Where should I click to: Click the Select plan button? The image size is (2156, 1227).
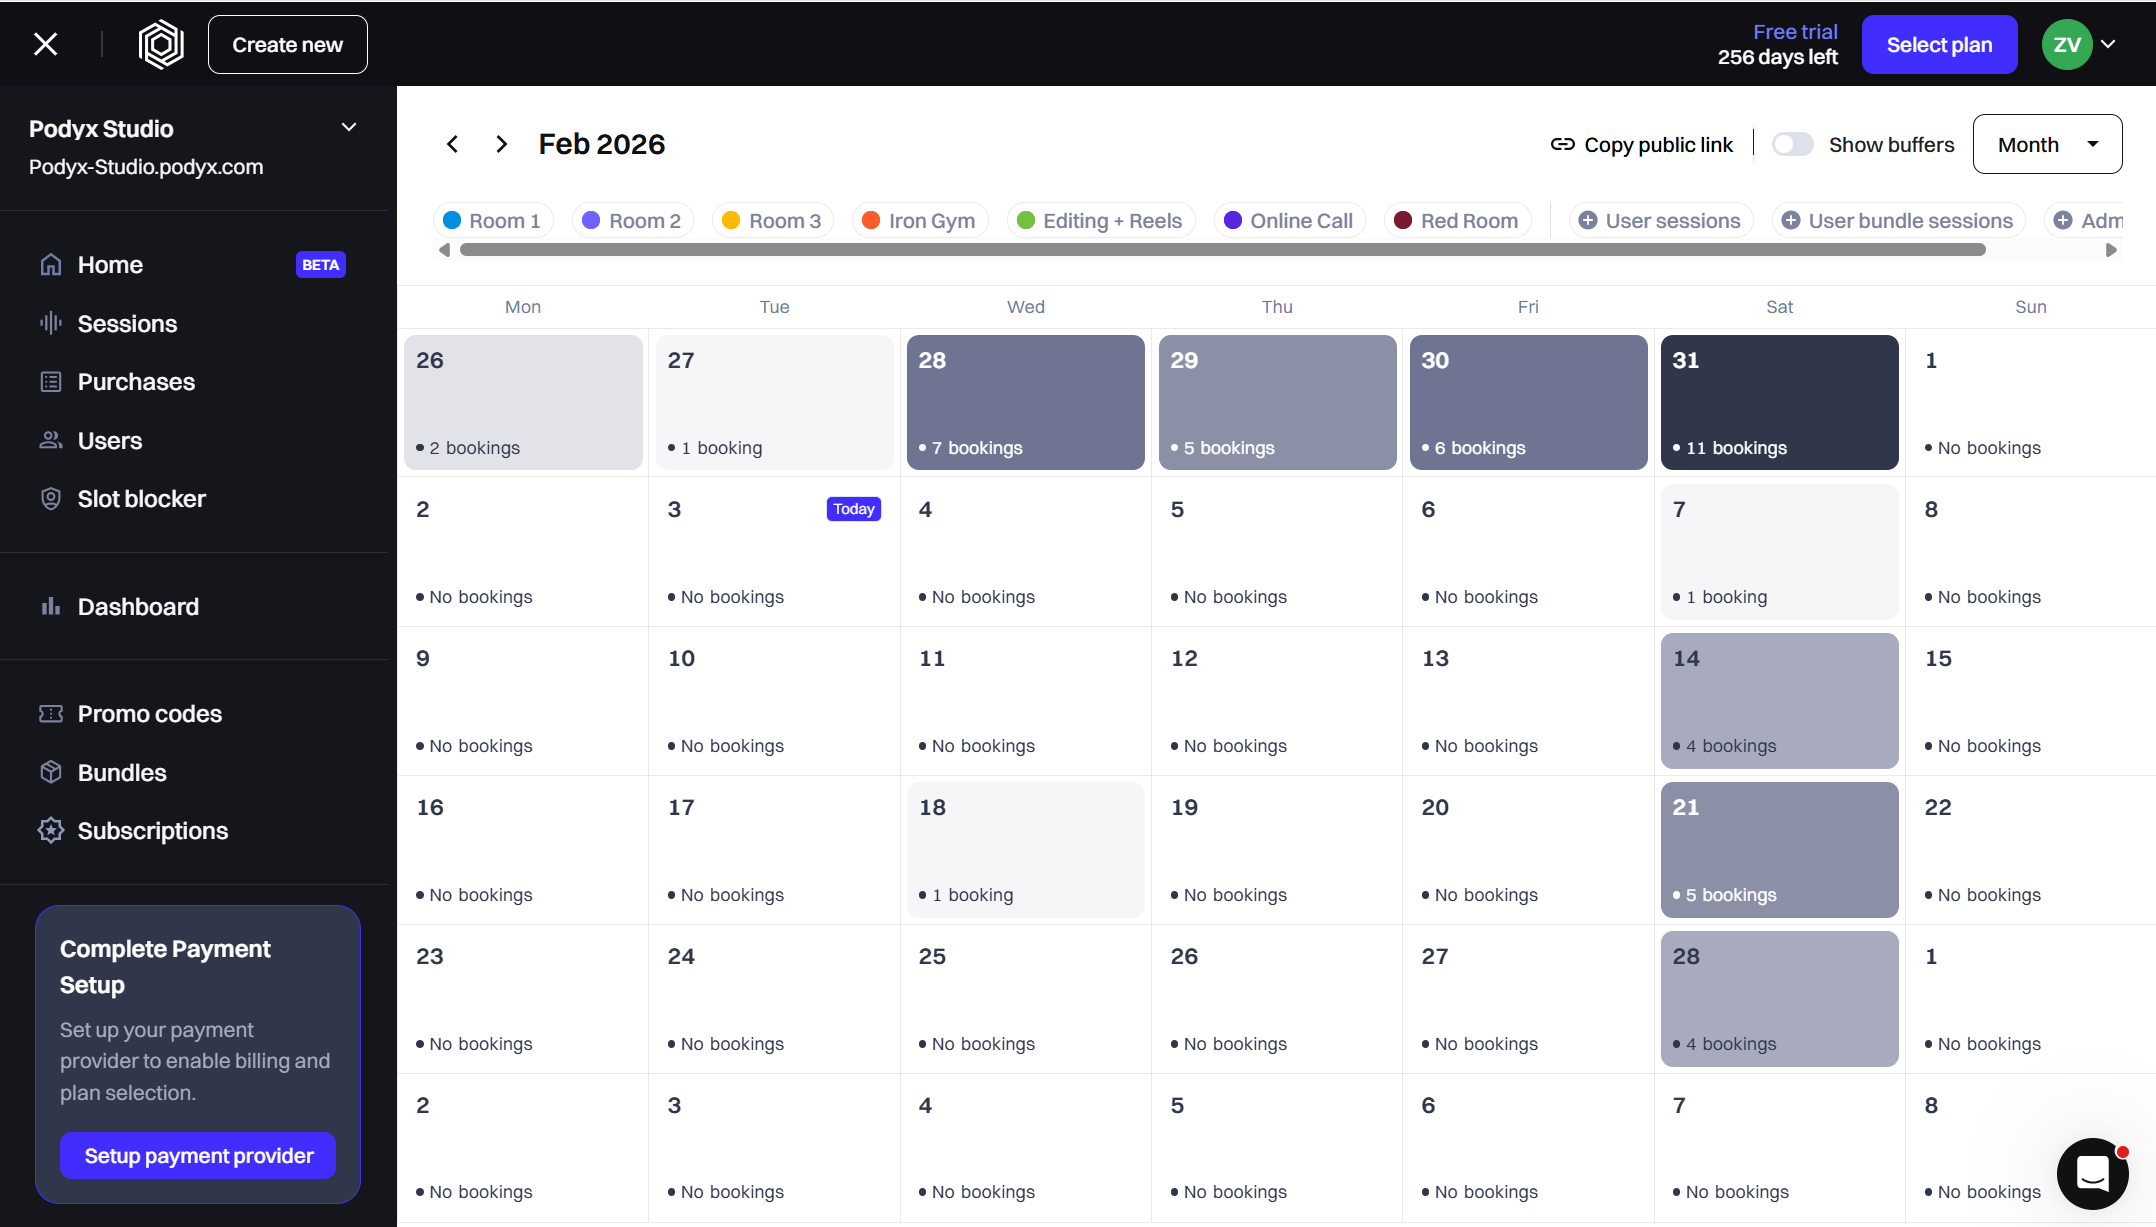point(1938,45)
